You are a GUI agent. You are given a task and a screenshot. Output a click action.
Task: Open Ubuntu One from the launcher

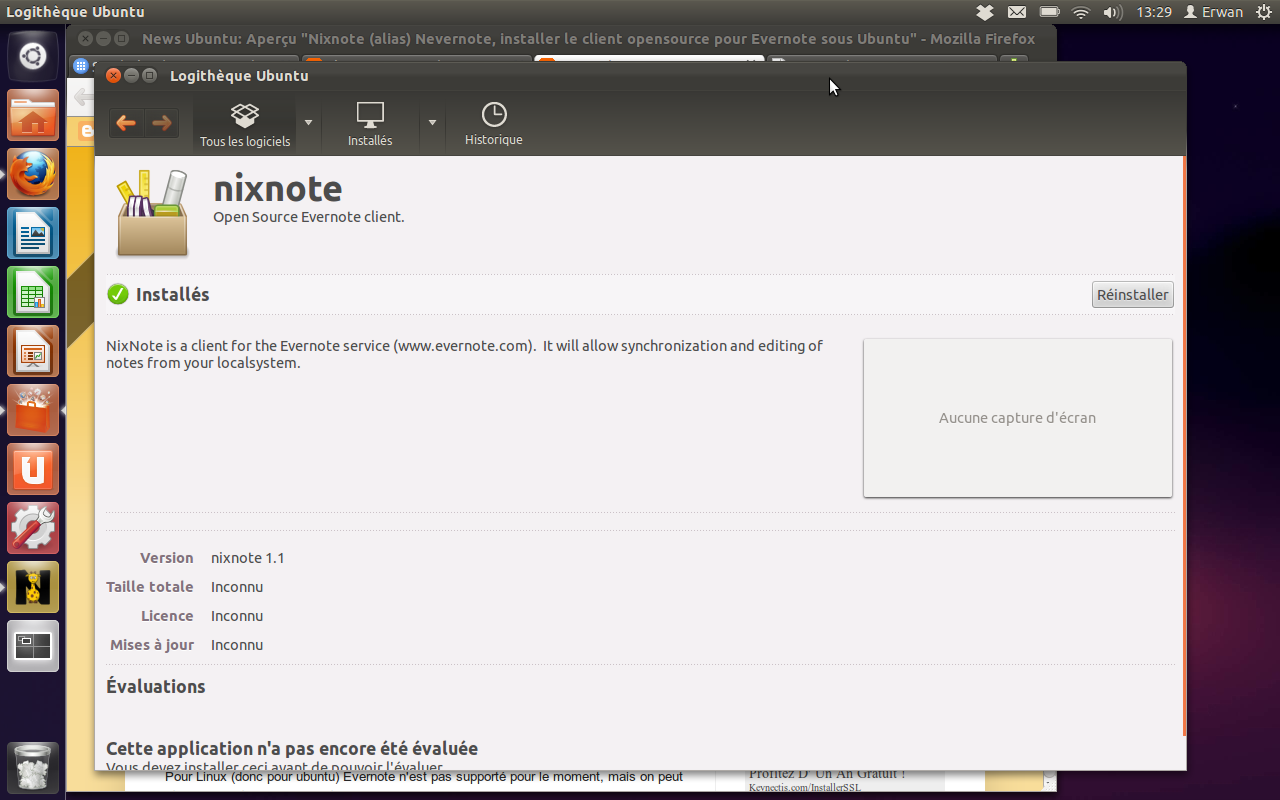pos(33,469)
